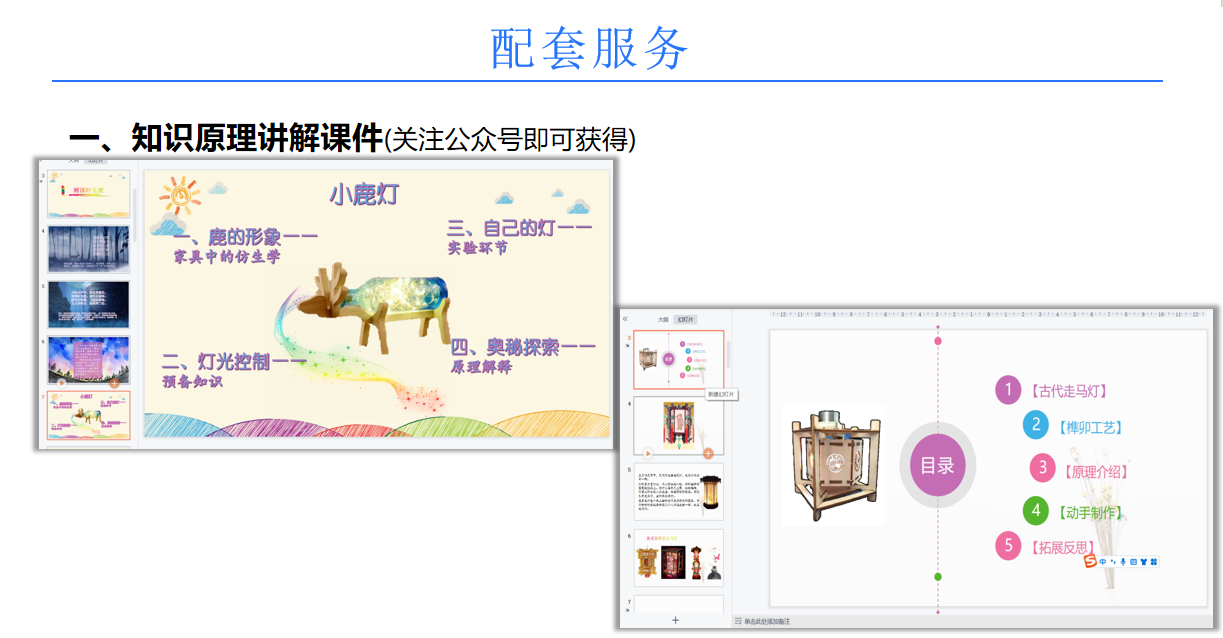This screenshot has height=638, width=1223.
Task: Select the 目录 slide 3 thumbnail
Action: [678, 359]
